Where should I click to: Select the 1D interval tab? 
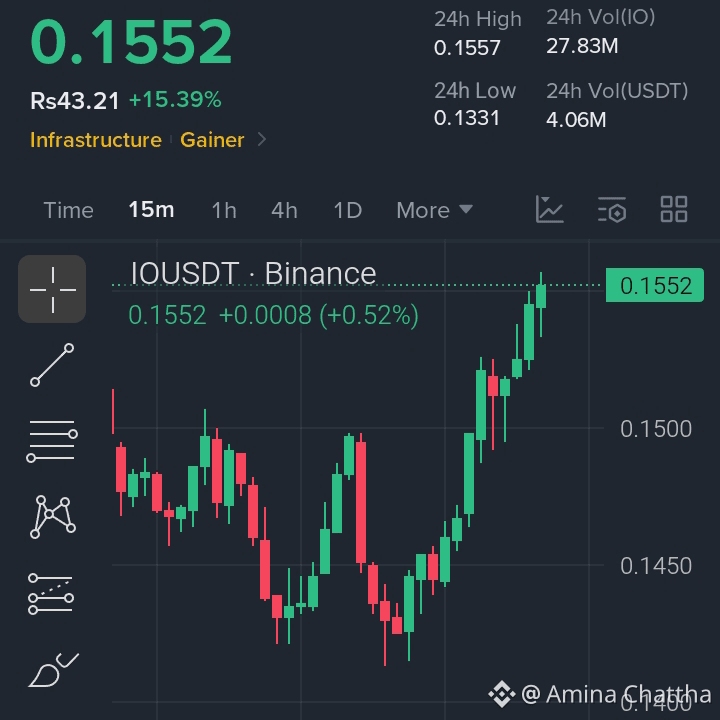pos(348,210)
